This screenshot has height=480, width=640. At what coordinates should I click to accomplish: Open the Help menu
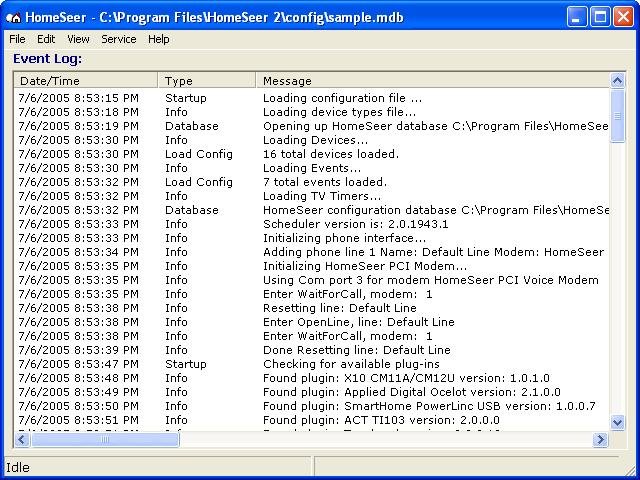158,39
